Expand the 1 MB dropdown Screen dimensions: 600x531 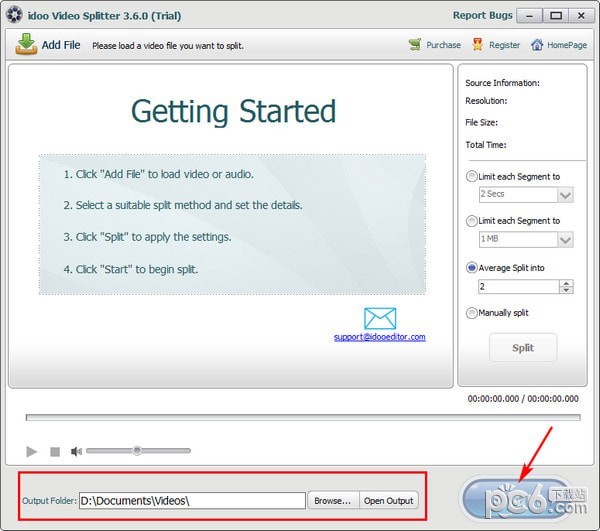(565, 240)
